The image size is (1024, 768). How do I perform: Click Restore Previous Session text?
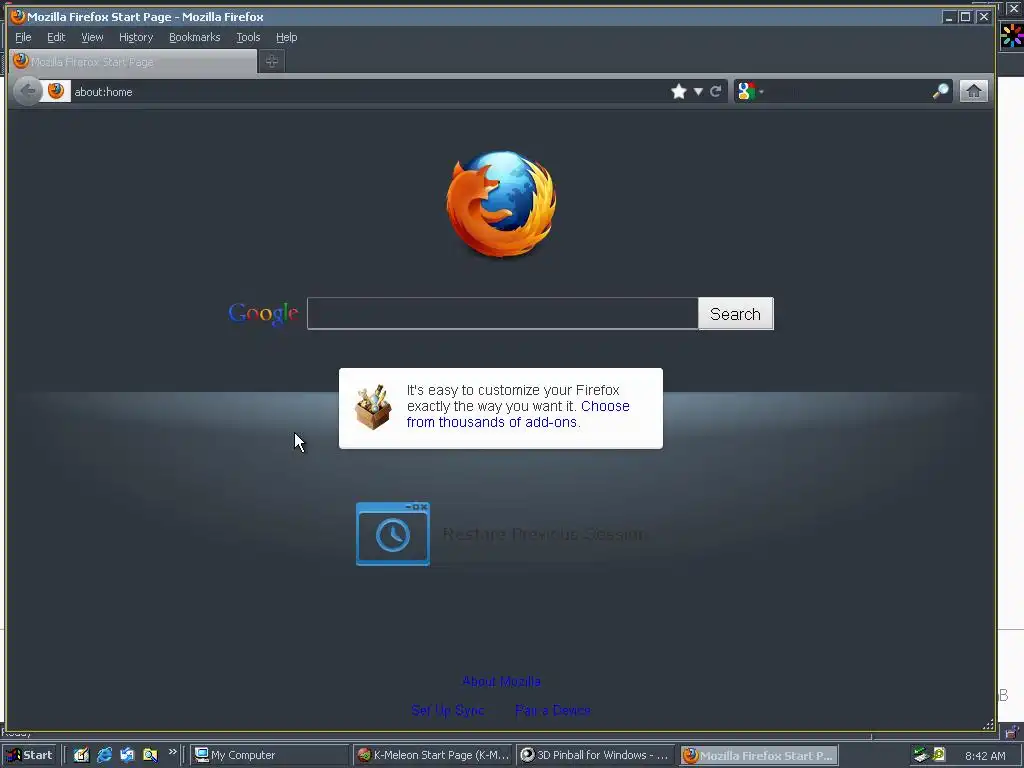(545, 534)
